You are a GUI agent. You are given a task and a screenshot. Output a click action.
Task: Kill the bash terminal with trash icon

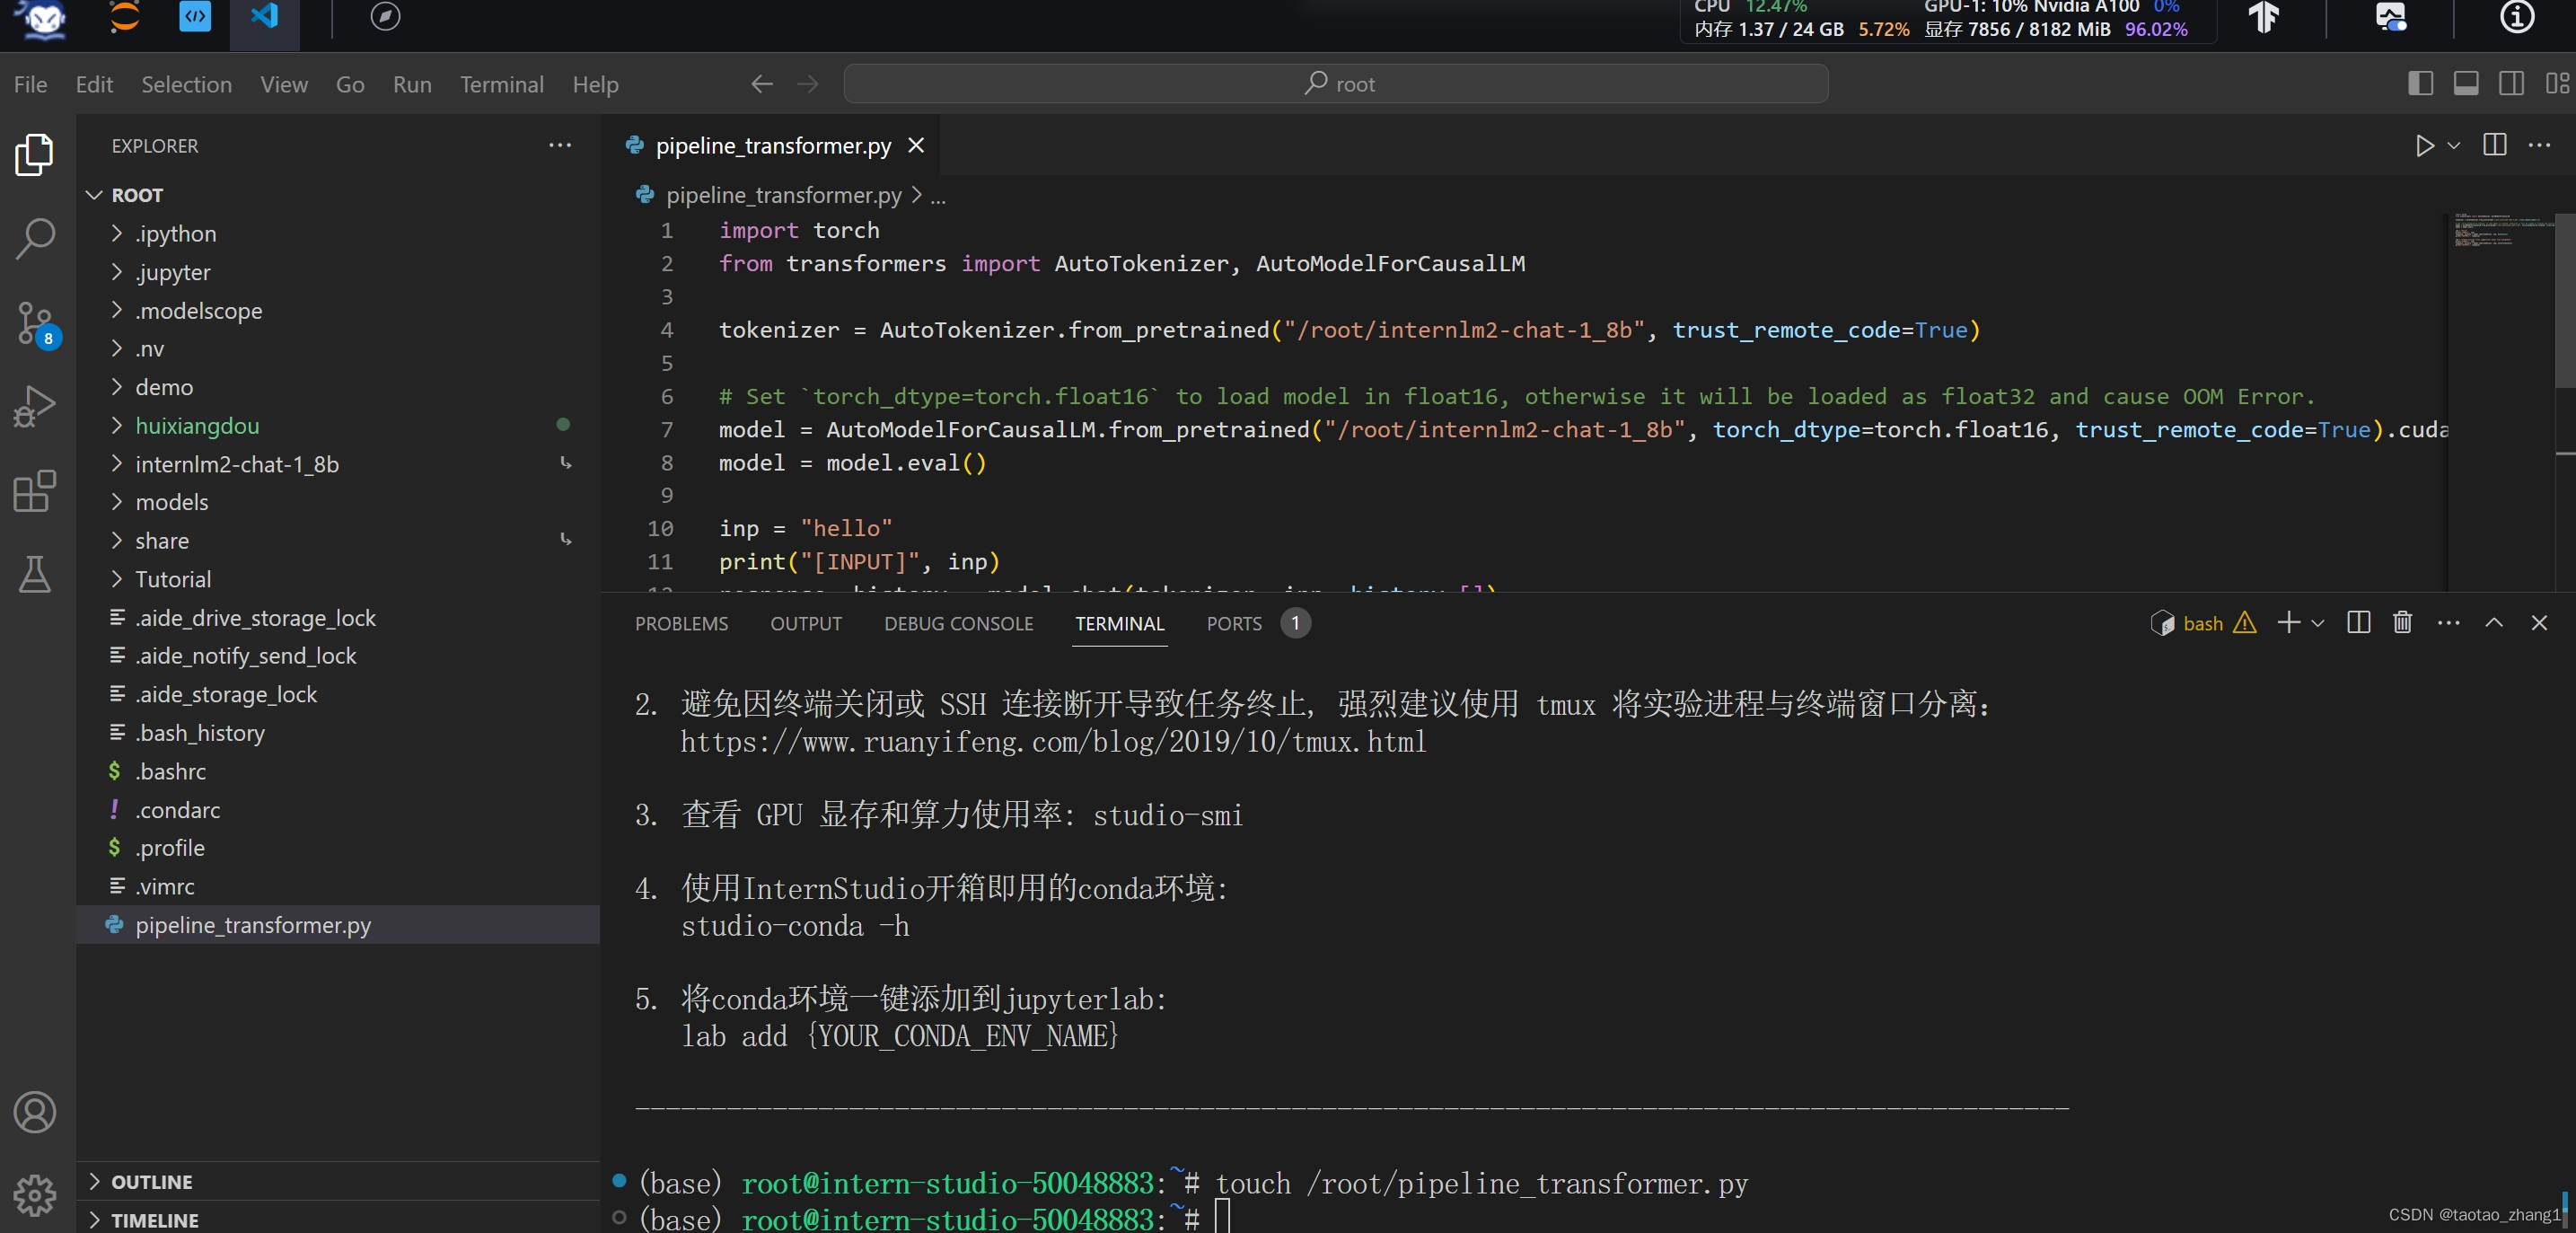[2401, 622]
